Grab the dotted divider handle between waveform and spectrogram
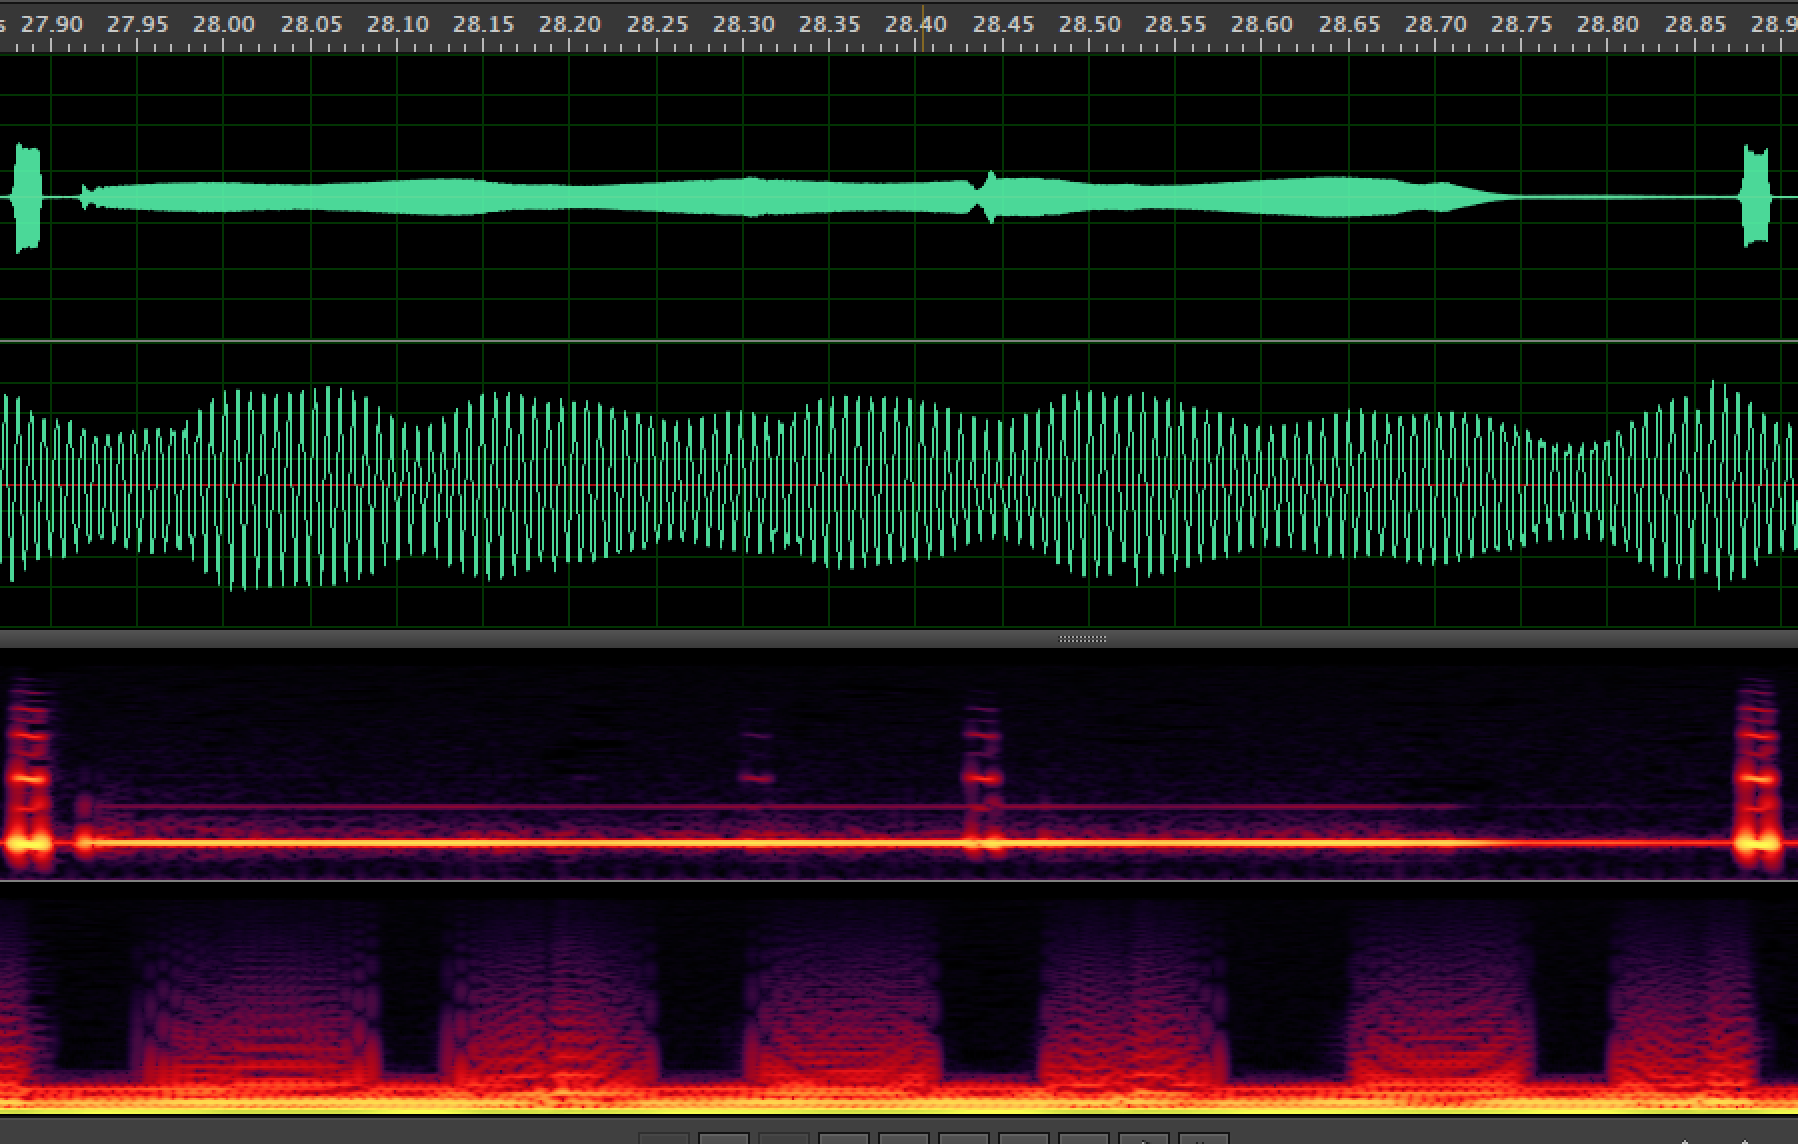This screenshot has height=1144, width=1798. [1082, 638]
